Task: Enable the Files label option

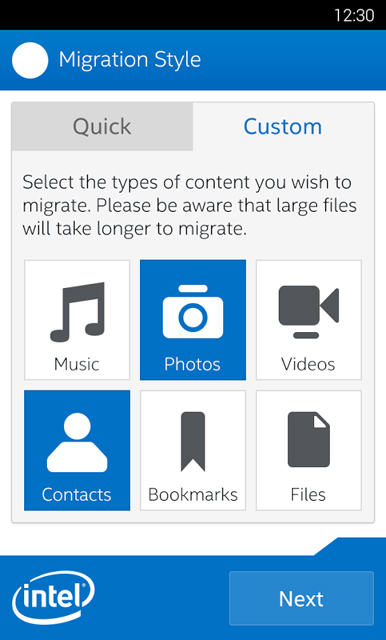Action: pos(308,495)
